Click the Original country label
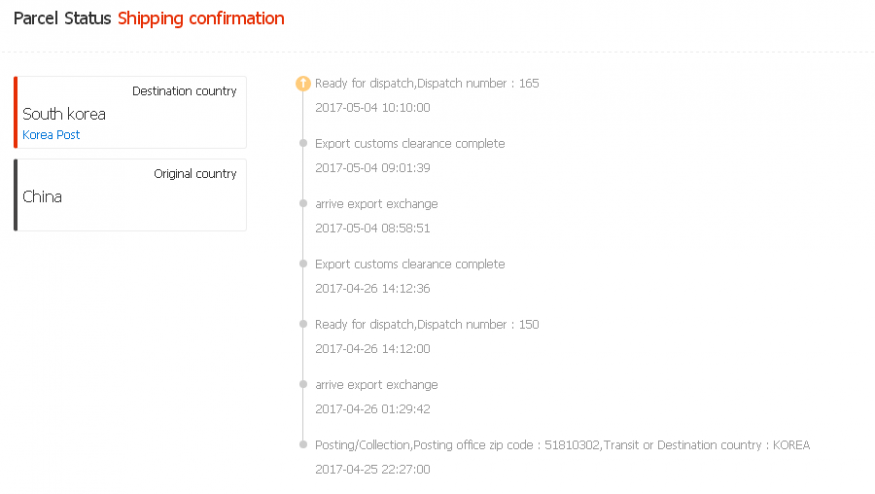This screenshot has height=494, width=875. [x=195, y=174]
